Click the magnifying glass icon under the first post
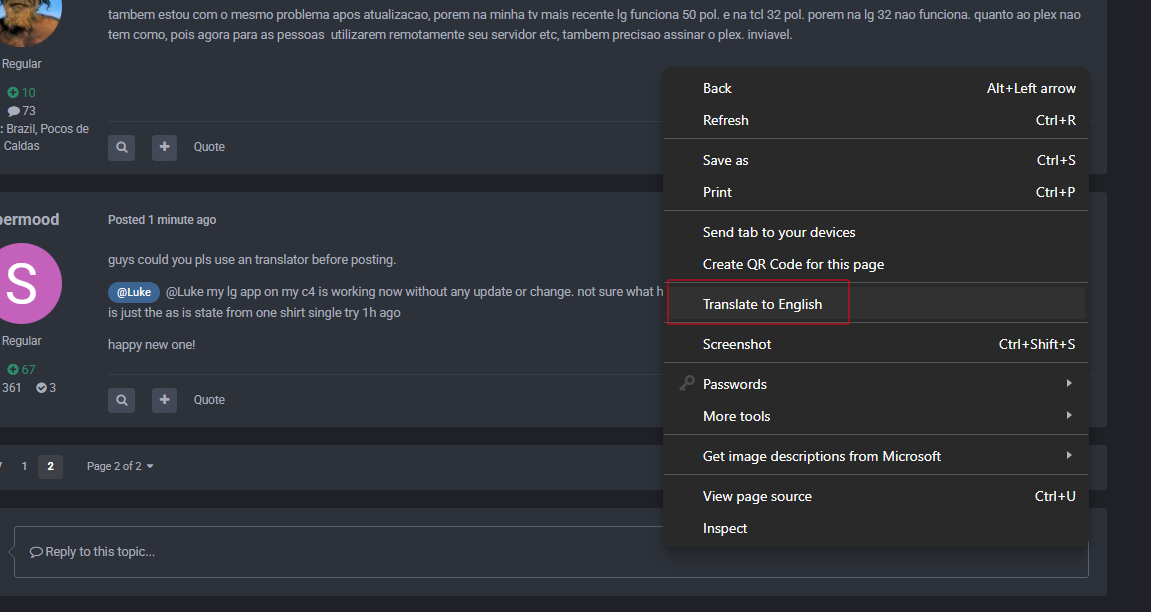The image size is (1151, 612). 121,147
